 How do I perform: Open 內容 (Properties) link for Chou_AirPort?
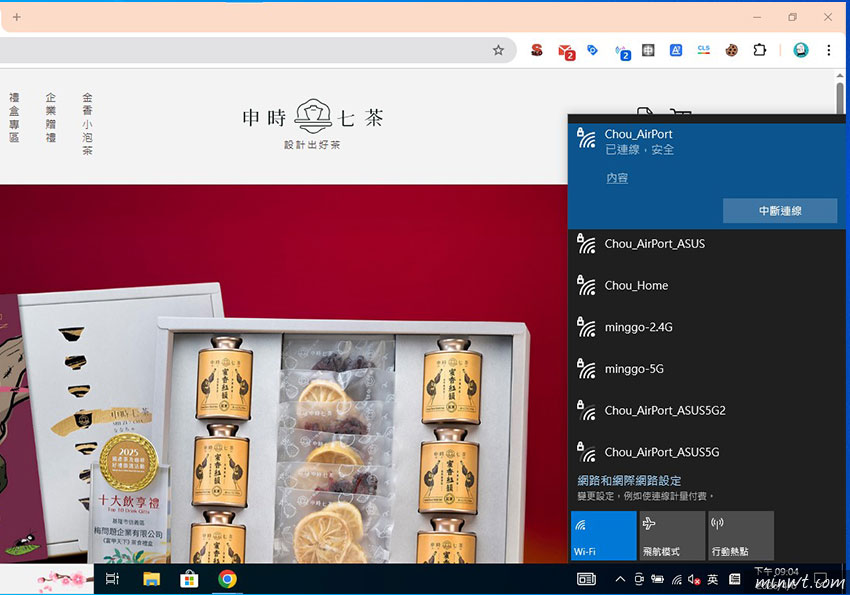[x=618, y=177]
